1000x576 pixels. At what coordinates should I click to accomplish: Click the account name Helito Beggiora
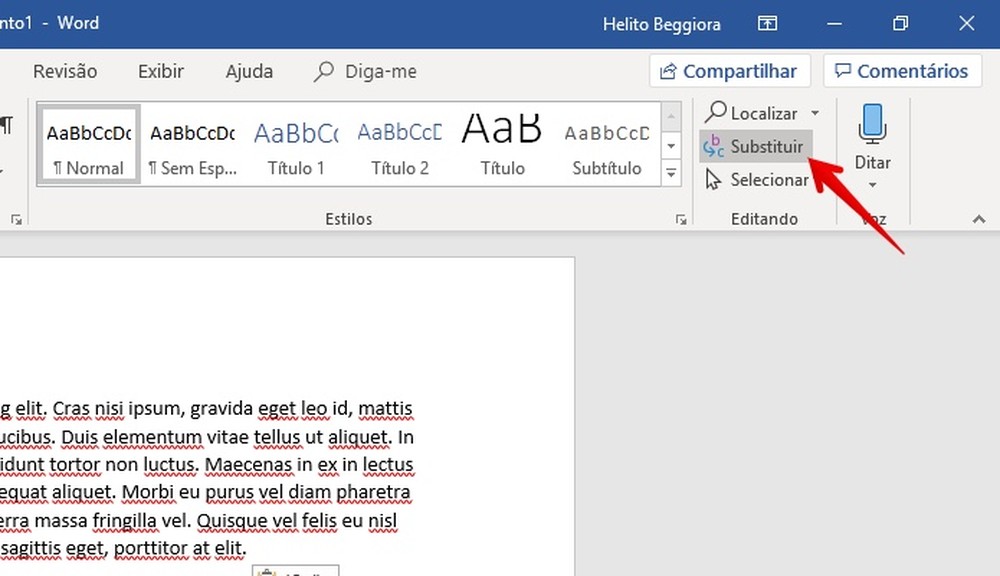(x=661, y=24)
